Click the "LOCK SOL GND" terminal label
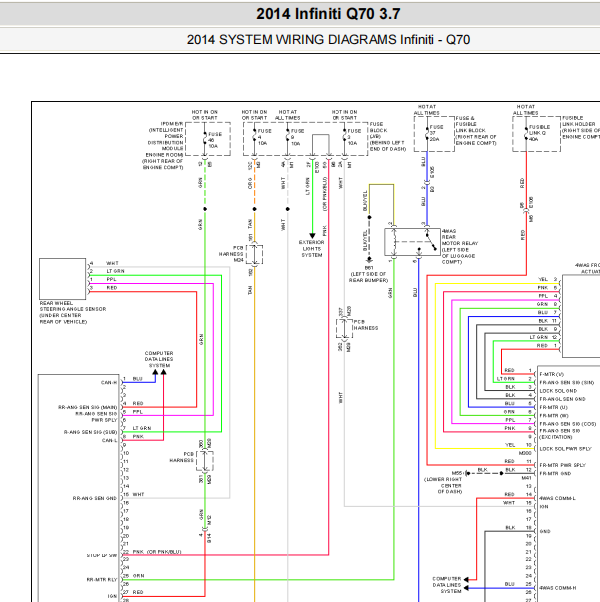Image resolution: width=600 pixels, height=602 pixels. (558, 390)
